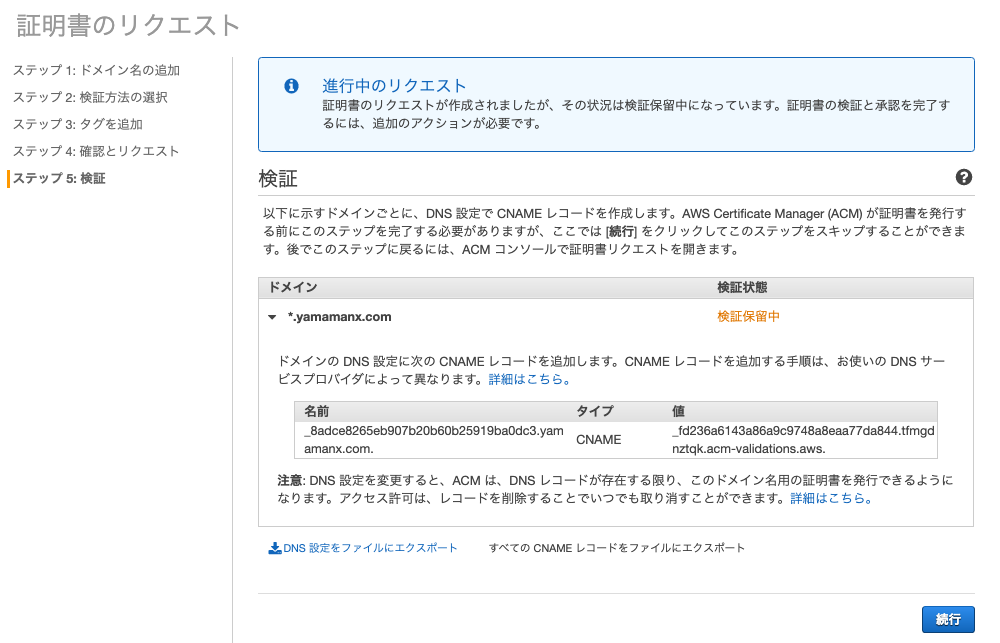The height and width of the screenshot is (643, 1000).
Task: Click the CNAME type cell
Action: (598, 440)
